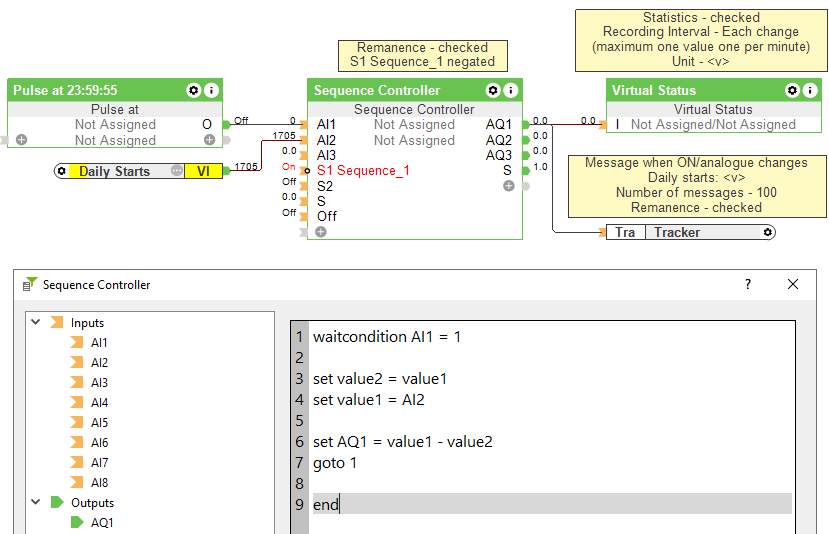
Task: Collapse the Inputs tree node
Action: (x=36, y=323)
